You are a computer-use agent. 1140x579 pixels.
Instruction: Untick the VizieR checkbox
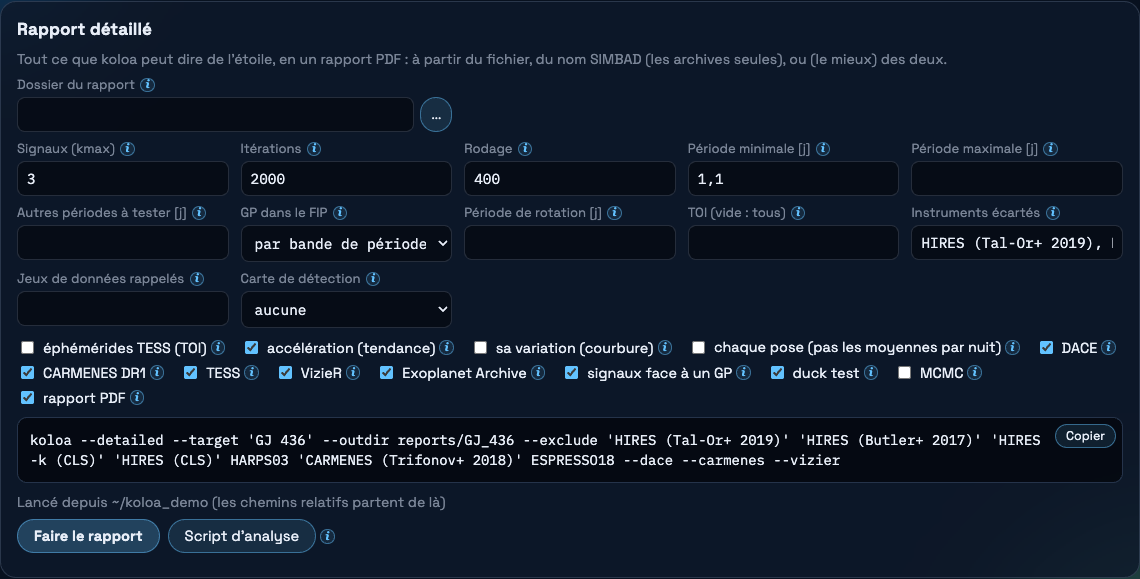(x=285, y=372)
